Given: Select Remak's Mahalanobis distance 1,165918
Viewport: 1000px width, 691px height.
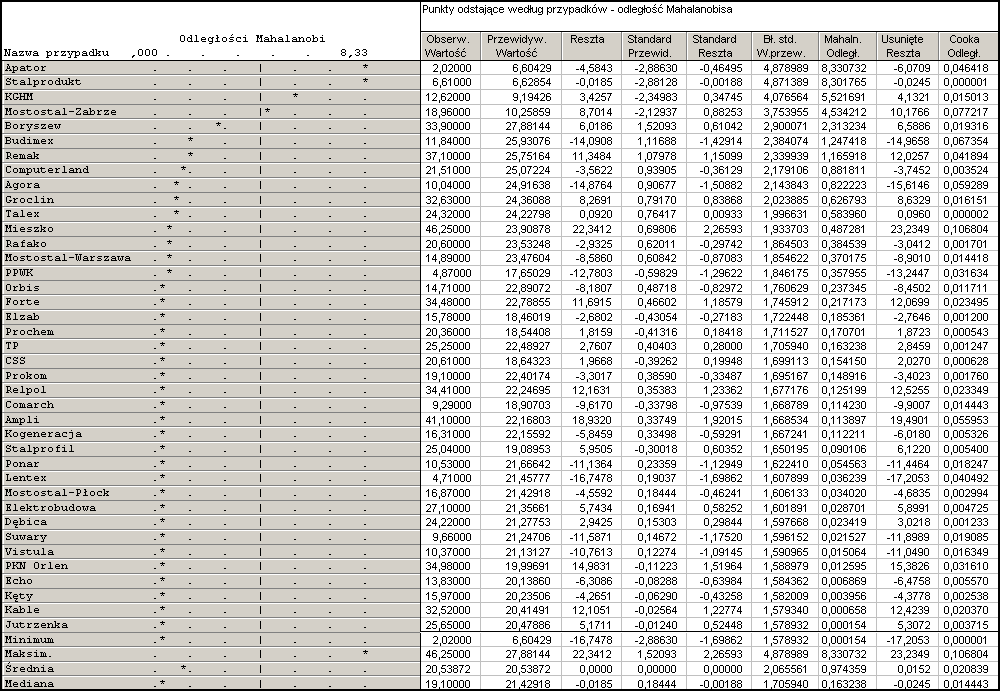Looking at the screenshot, I should pyautogui.click(x=844, y=156).
